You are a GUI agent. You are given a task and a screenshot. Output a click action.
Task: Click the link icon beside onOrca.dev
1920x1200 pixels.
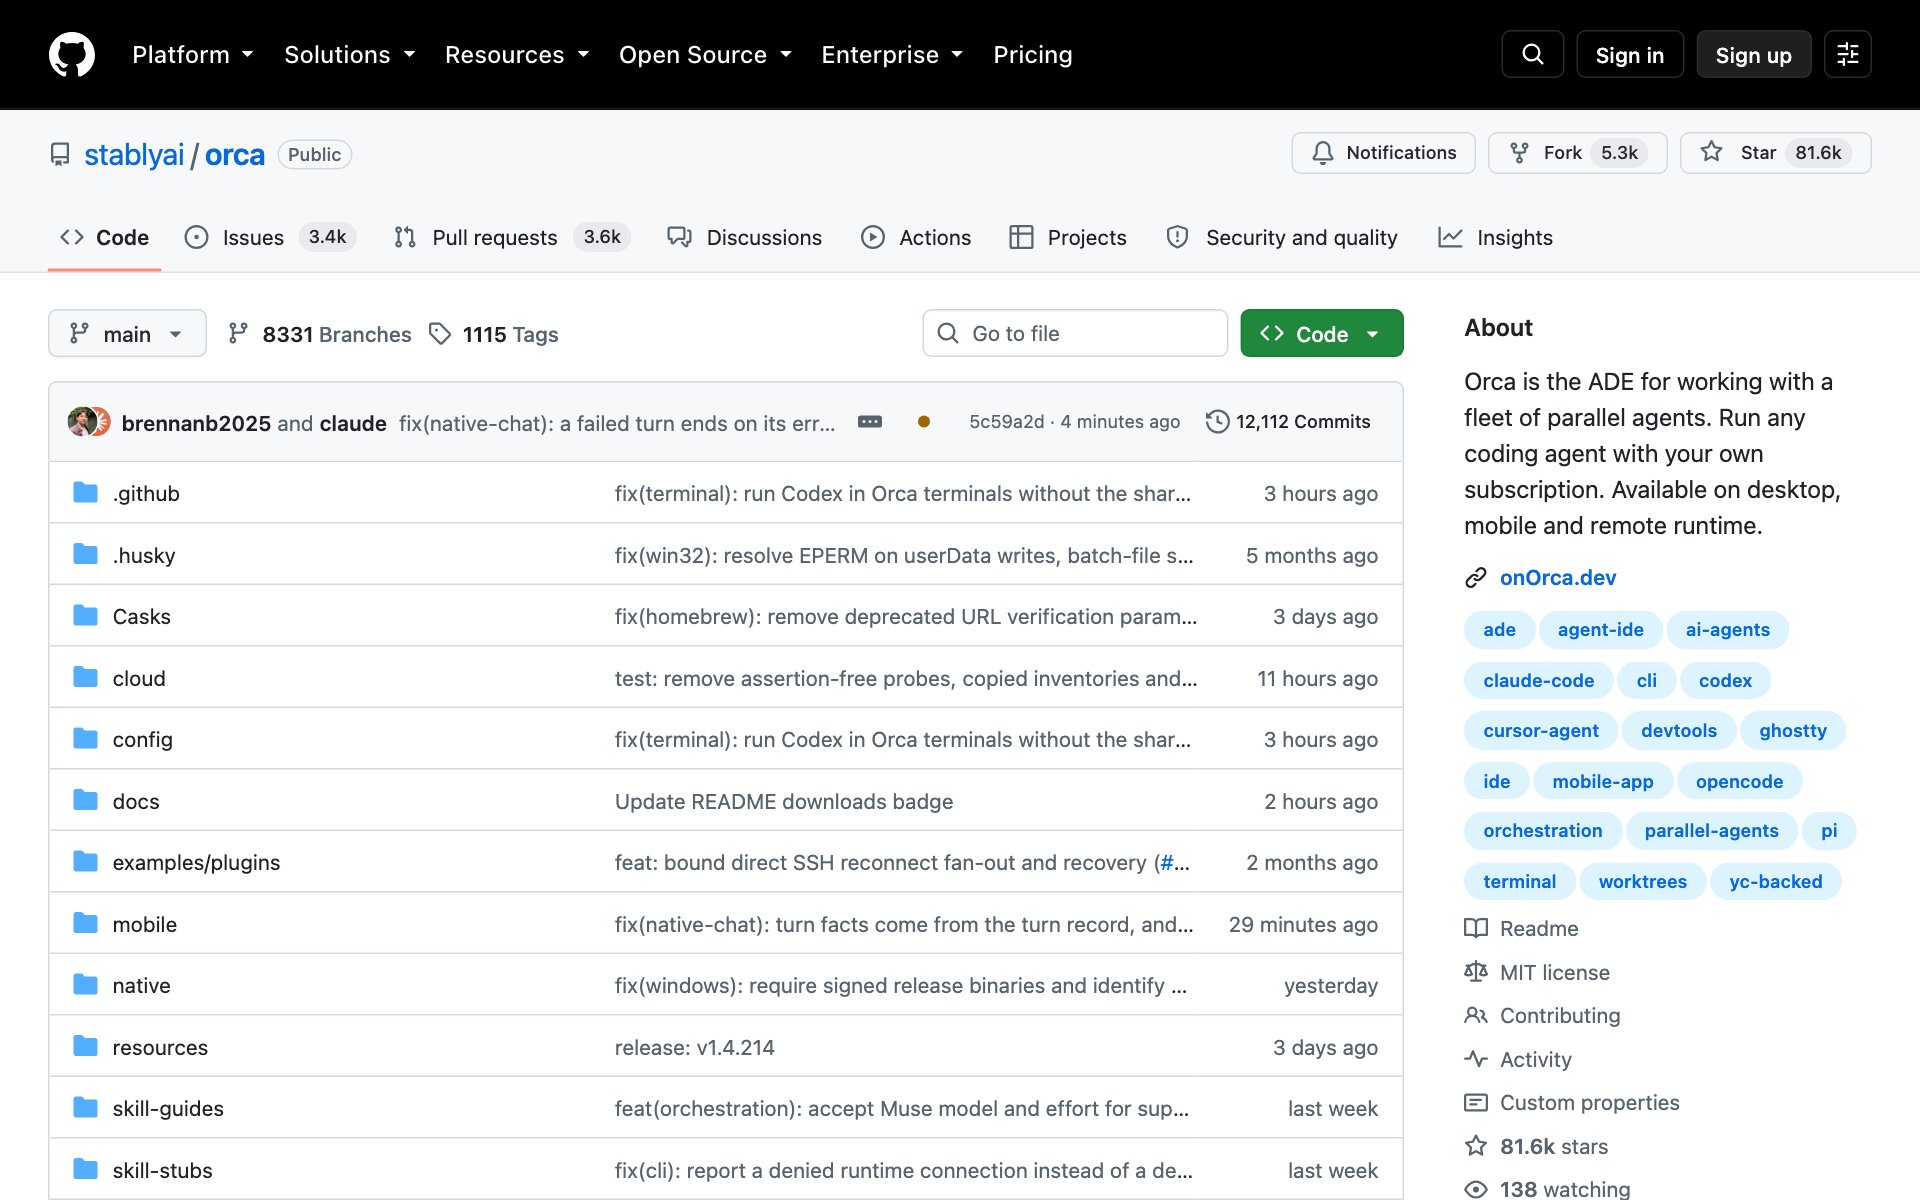1476,578
